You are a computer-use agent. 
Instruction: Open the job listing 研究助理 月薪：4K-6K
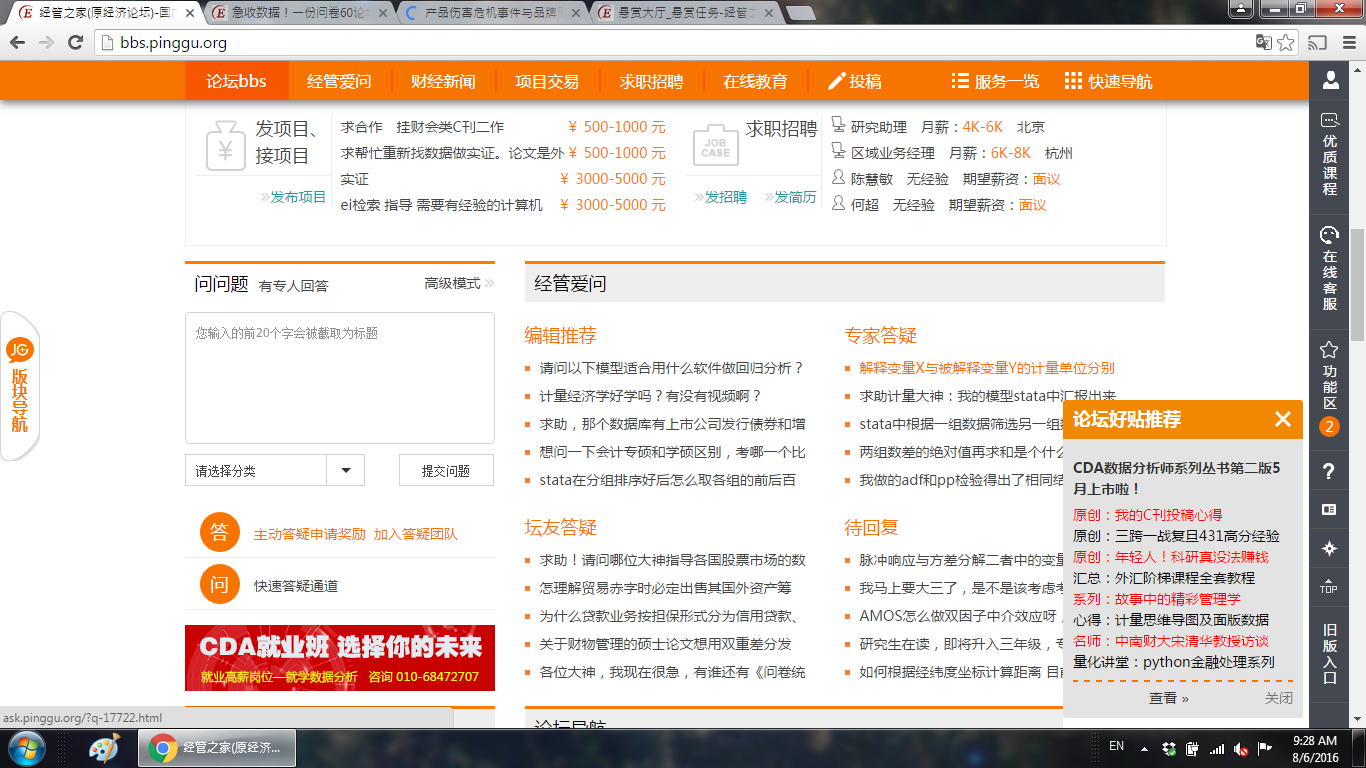[938, 127]
